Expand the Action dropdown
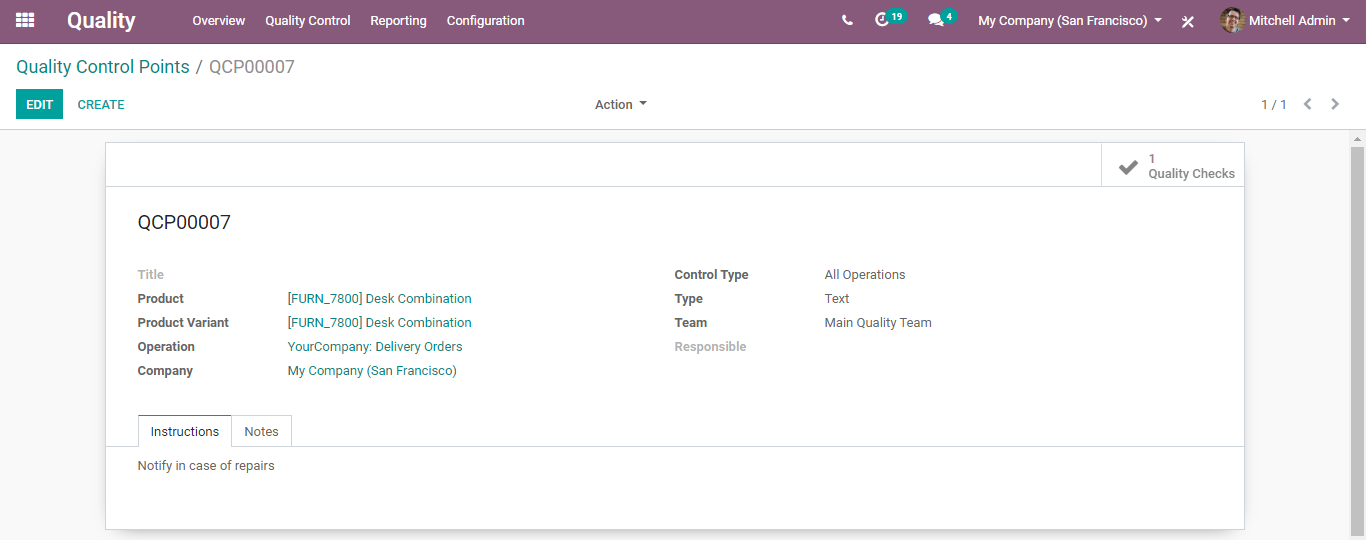Viewport: 1366px width, 540px height. pyautogui.click(x=621, y=104)
